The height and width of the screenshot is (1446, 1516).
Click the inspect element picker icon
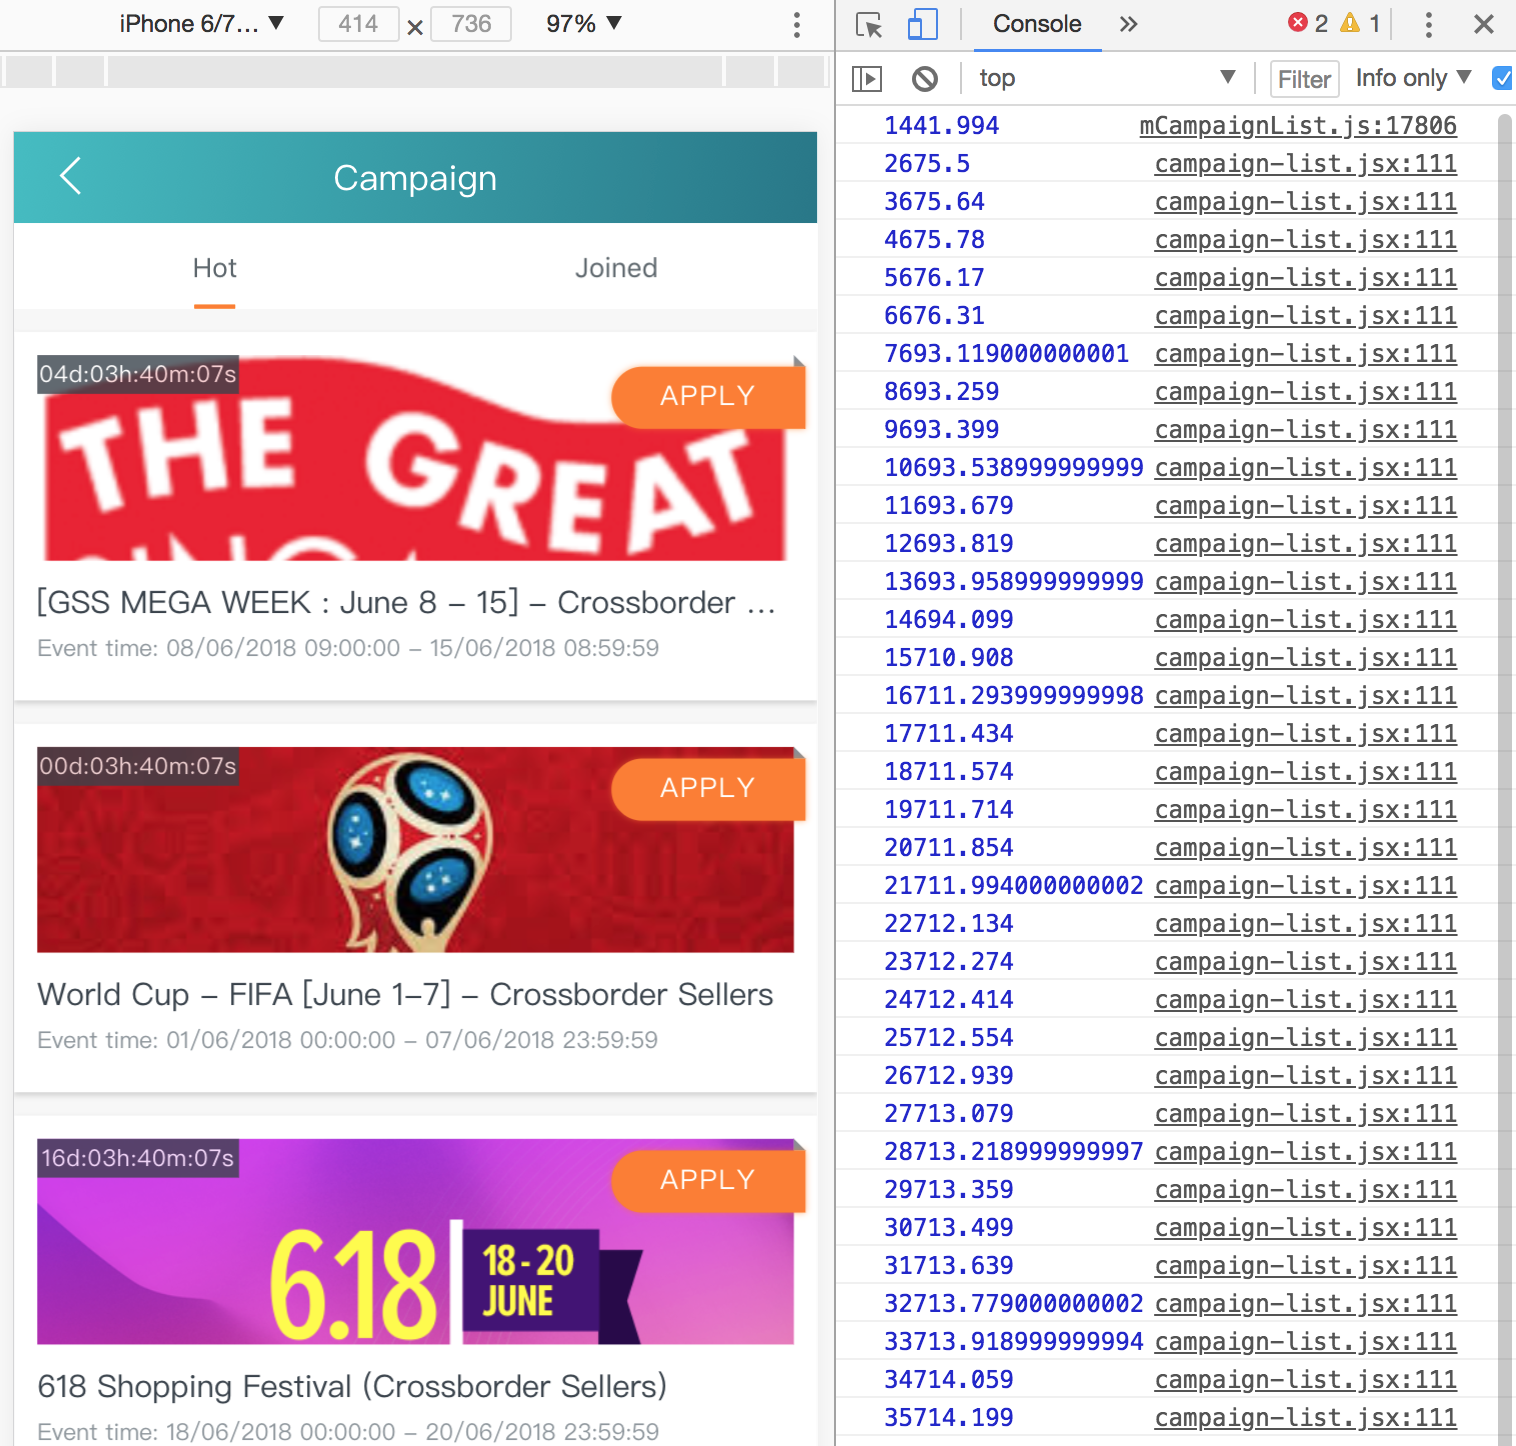click(x=869, y=25)
